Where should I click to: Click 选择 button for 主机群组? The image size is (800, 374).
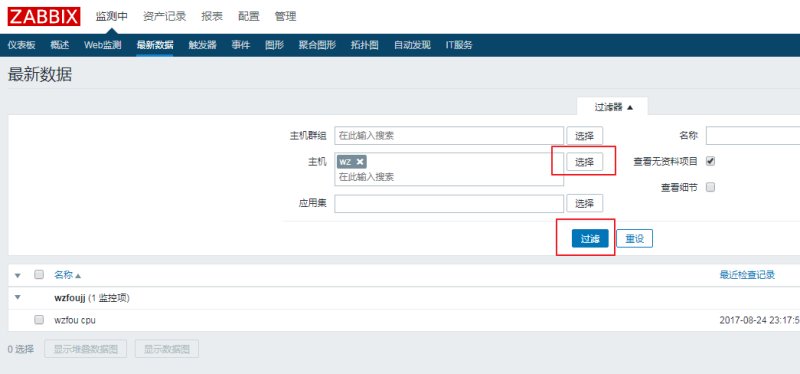pyautogui.click(x=585, y=136)
